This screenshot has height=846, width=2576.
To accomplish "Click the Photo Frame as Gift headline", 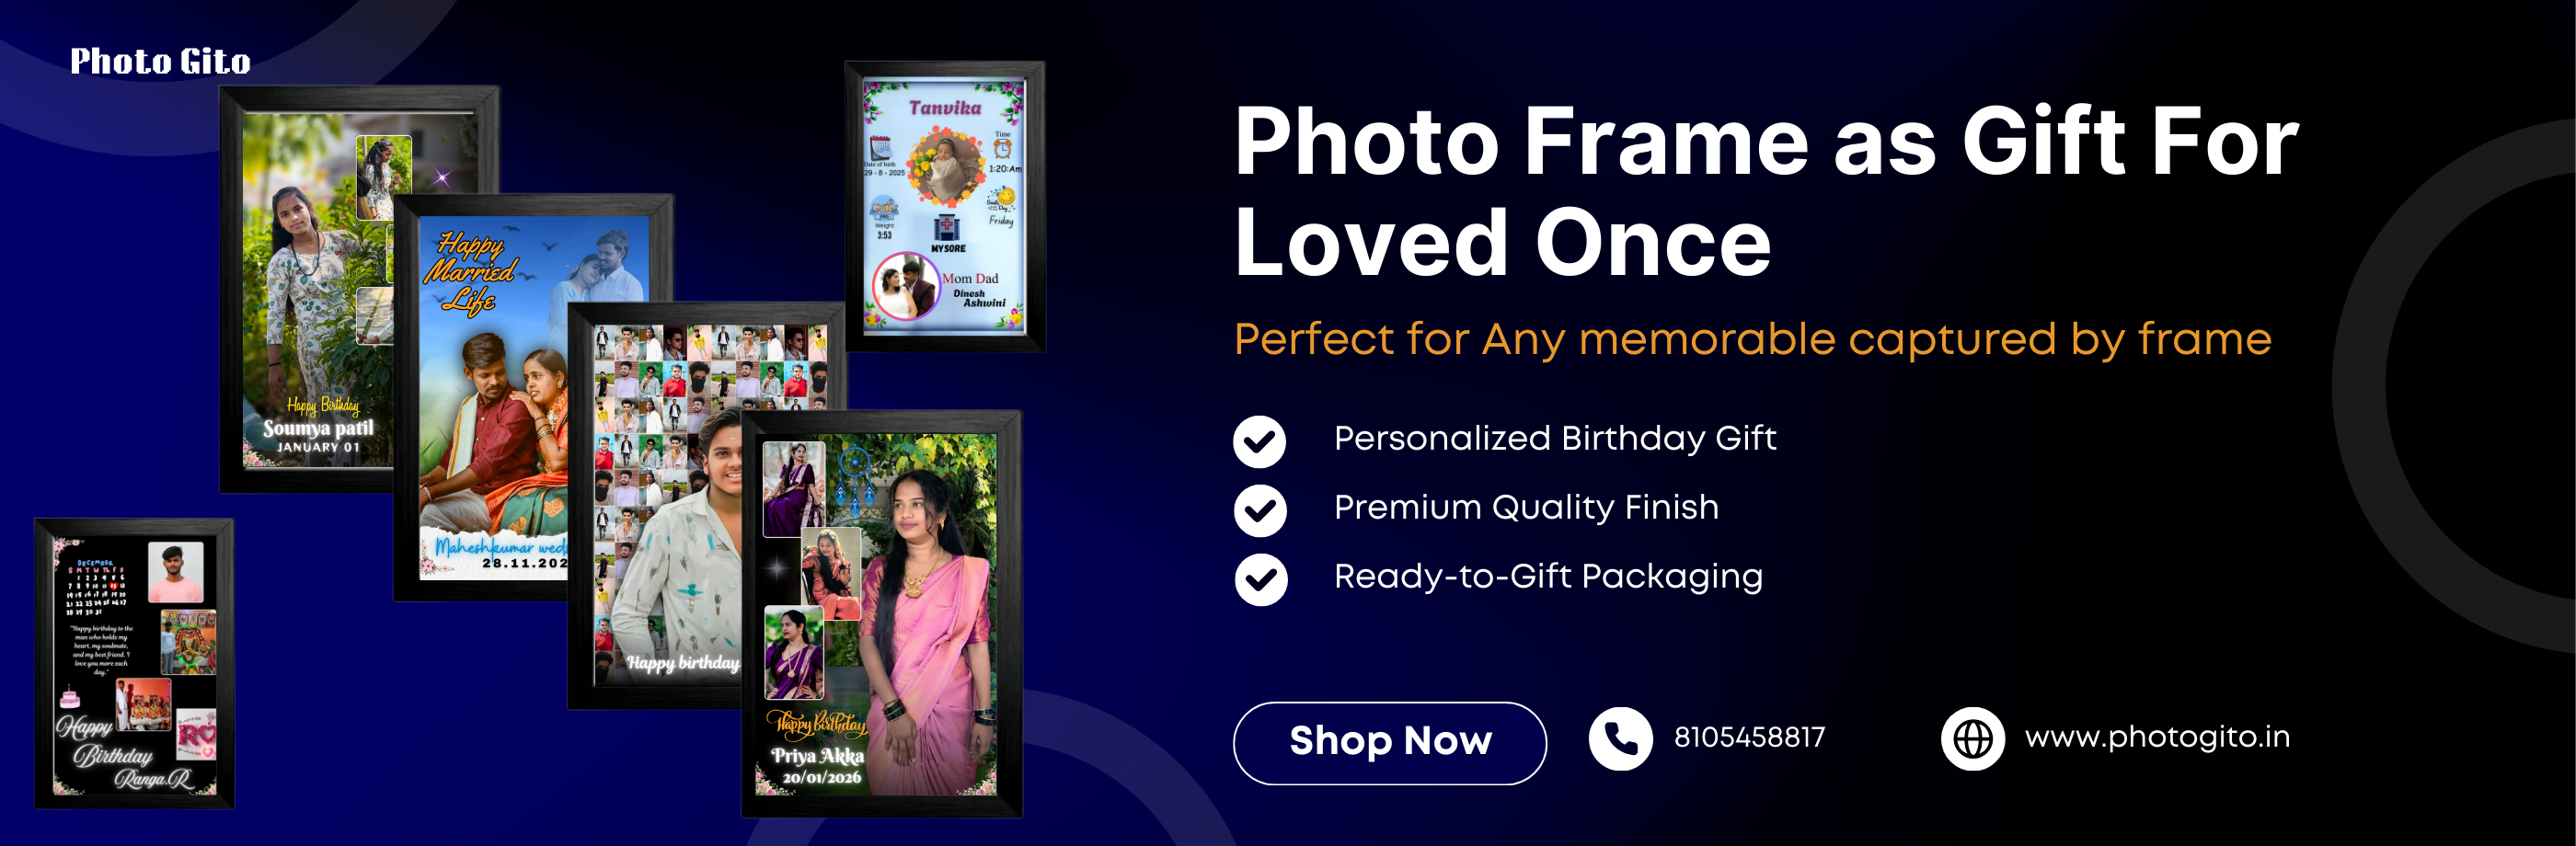I will (1766, 192).
